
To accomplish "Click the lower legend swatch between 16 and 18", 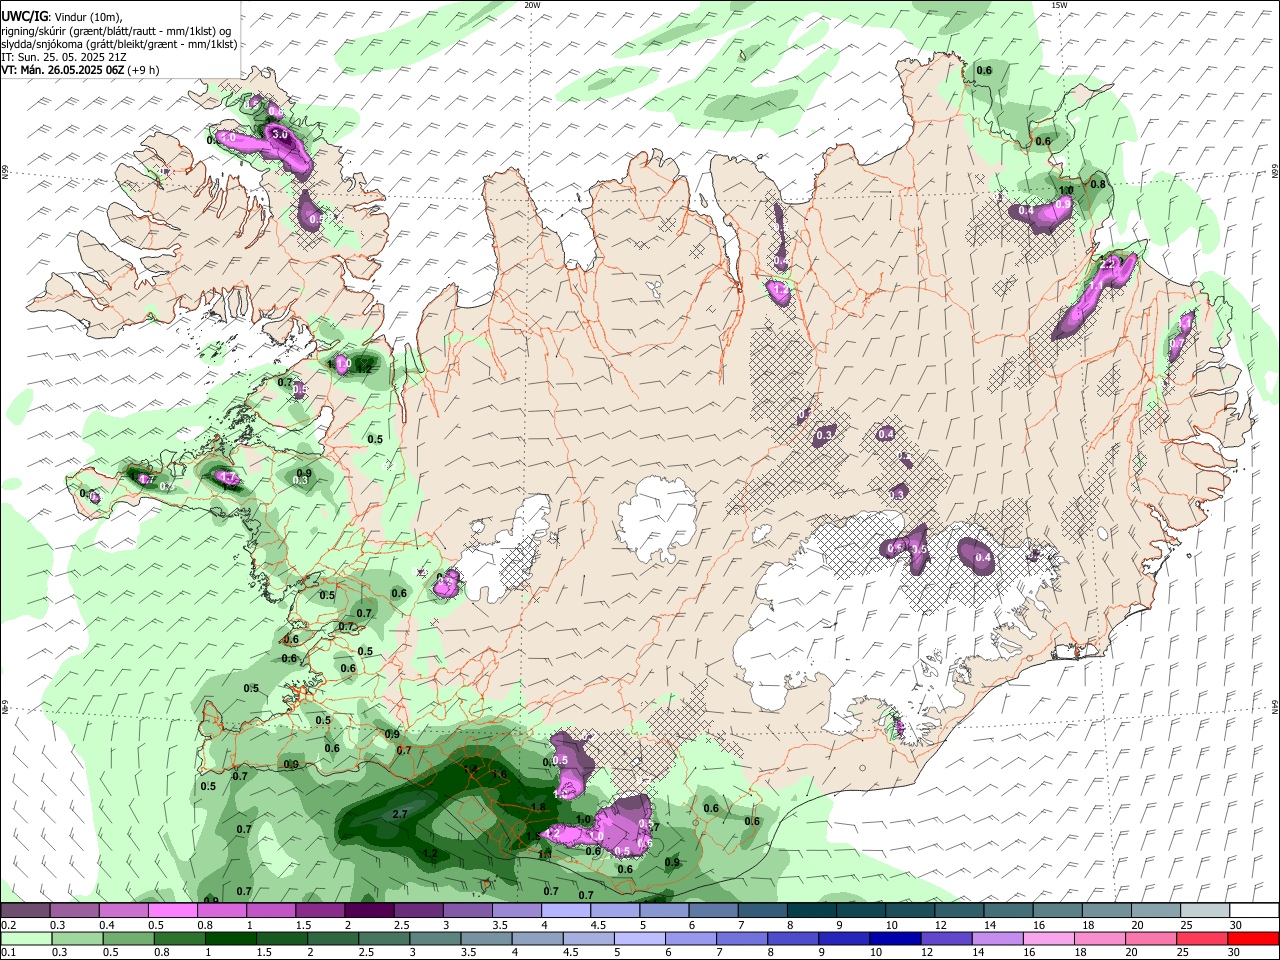I will [x=1048, y=938].
